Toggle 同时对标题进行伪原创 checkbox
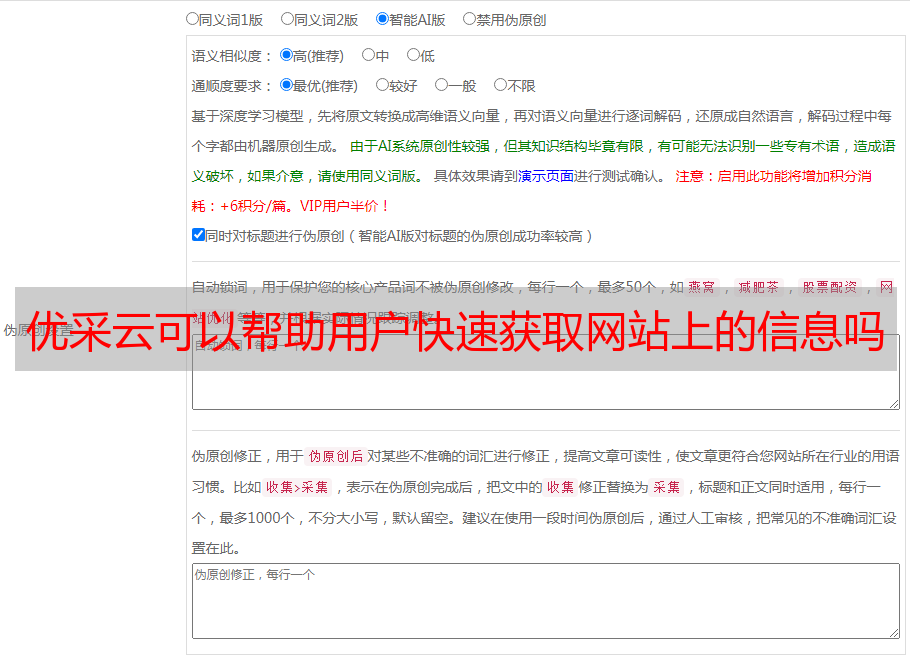Viewport: 911px width, 658px height. pos(198,235)
